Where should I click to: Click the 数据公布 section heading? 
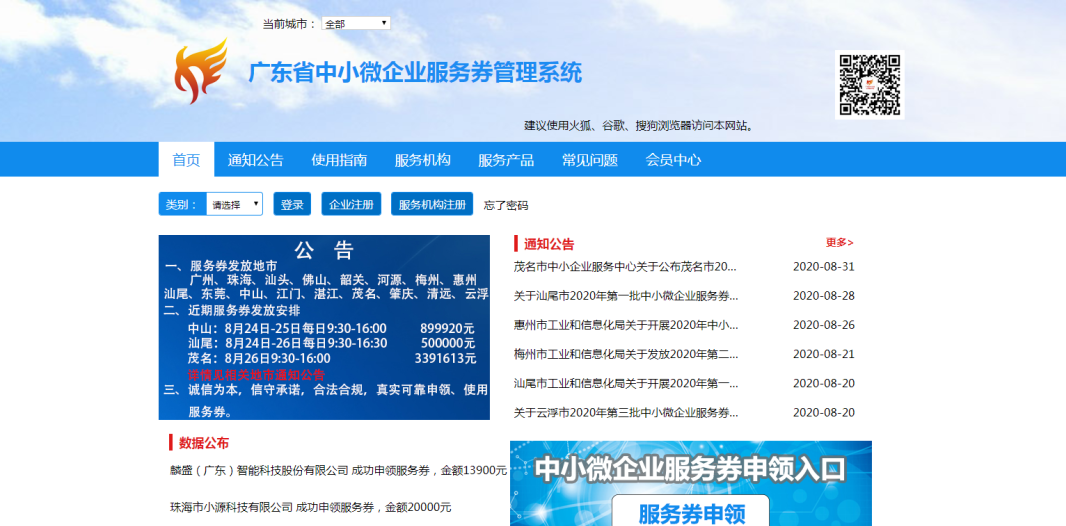click(x=204, y=444)
